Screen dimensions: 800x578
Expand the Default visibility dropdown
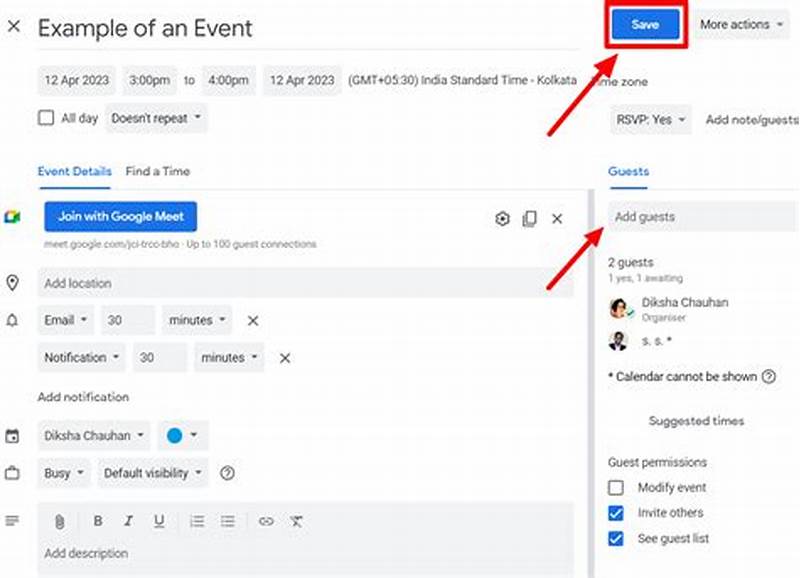tap(152, 473)
